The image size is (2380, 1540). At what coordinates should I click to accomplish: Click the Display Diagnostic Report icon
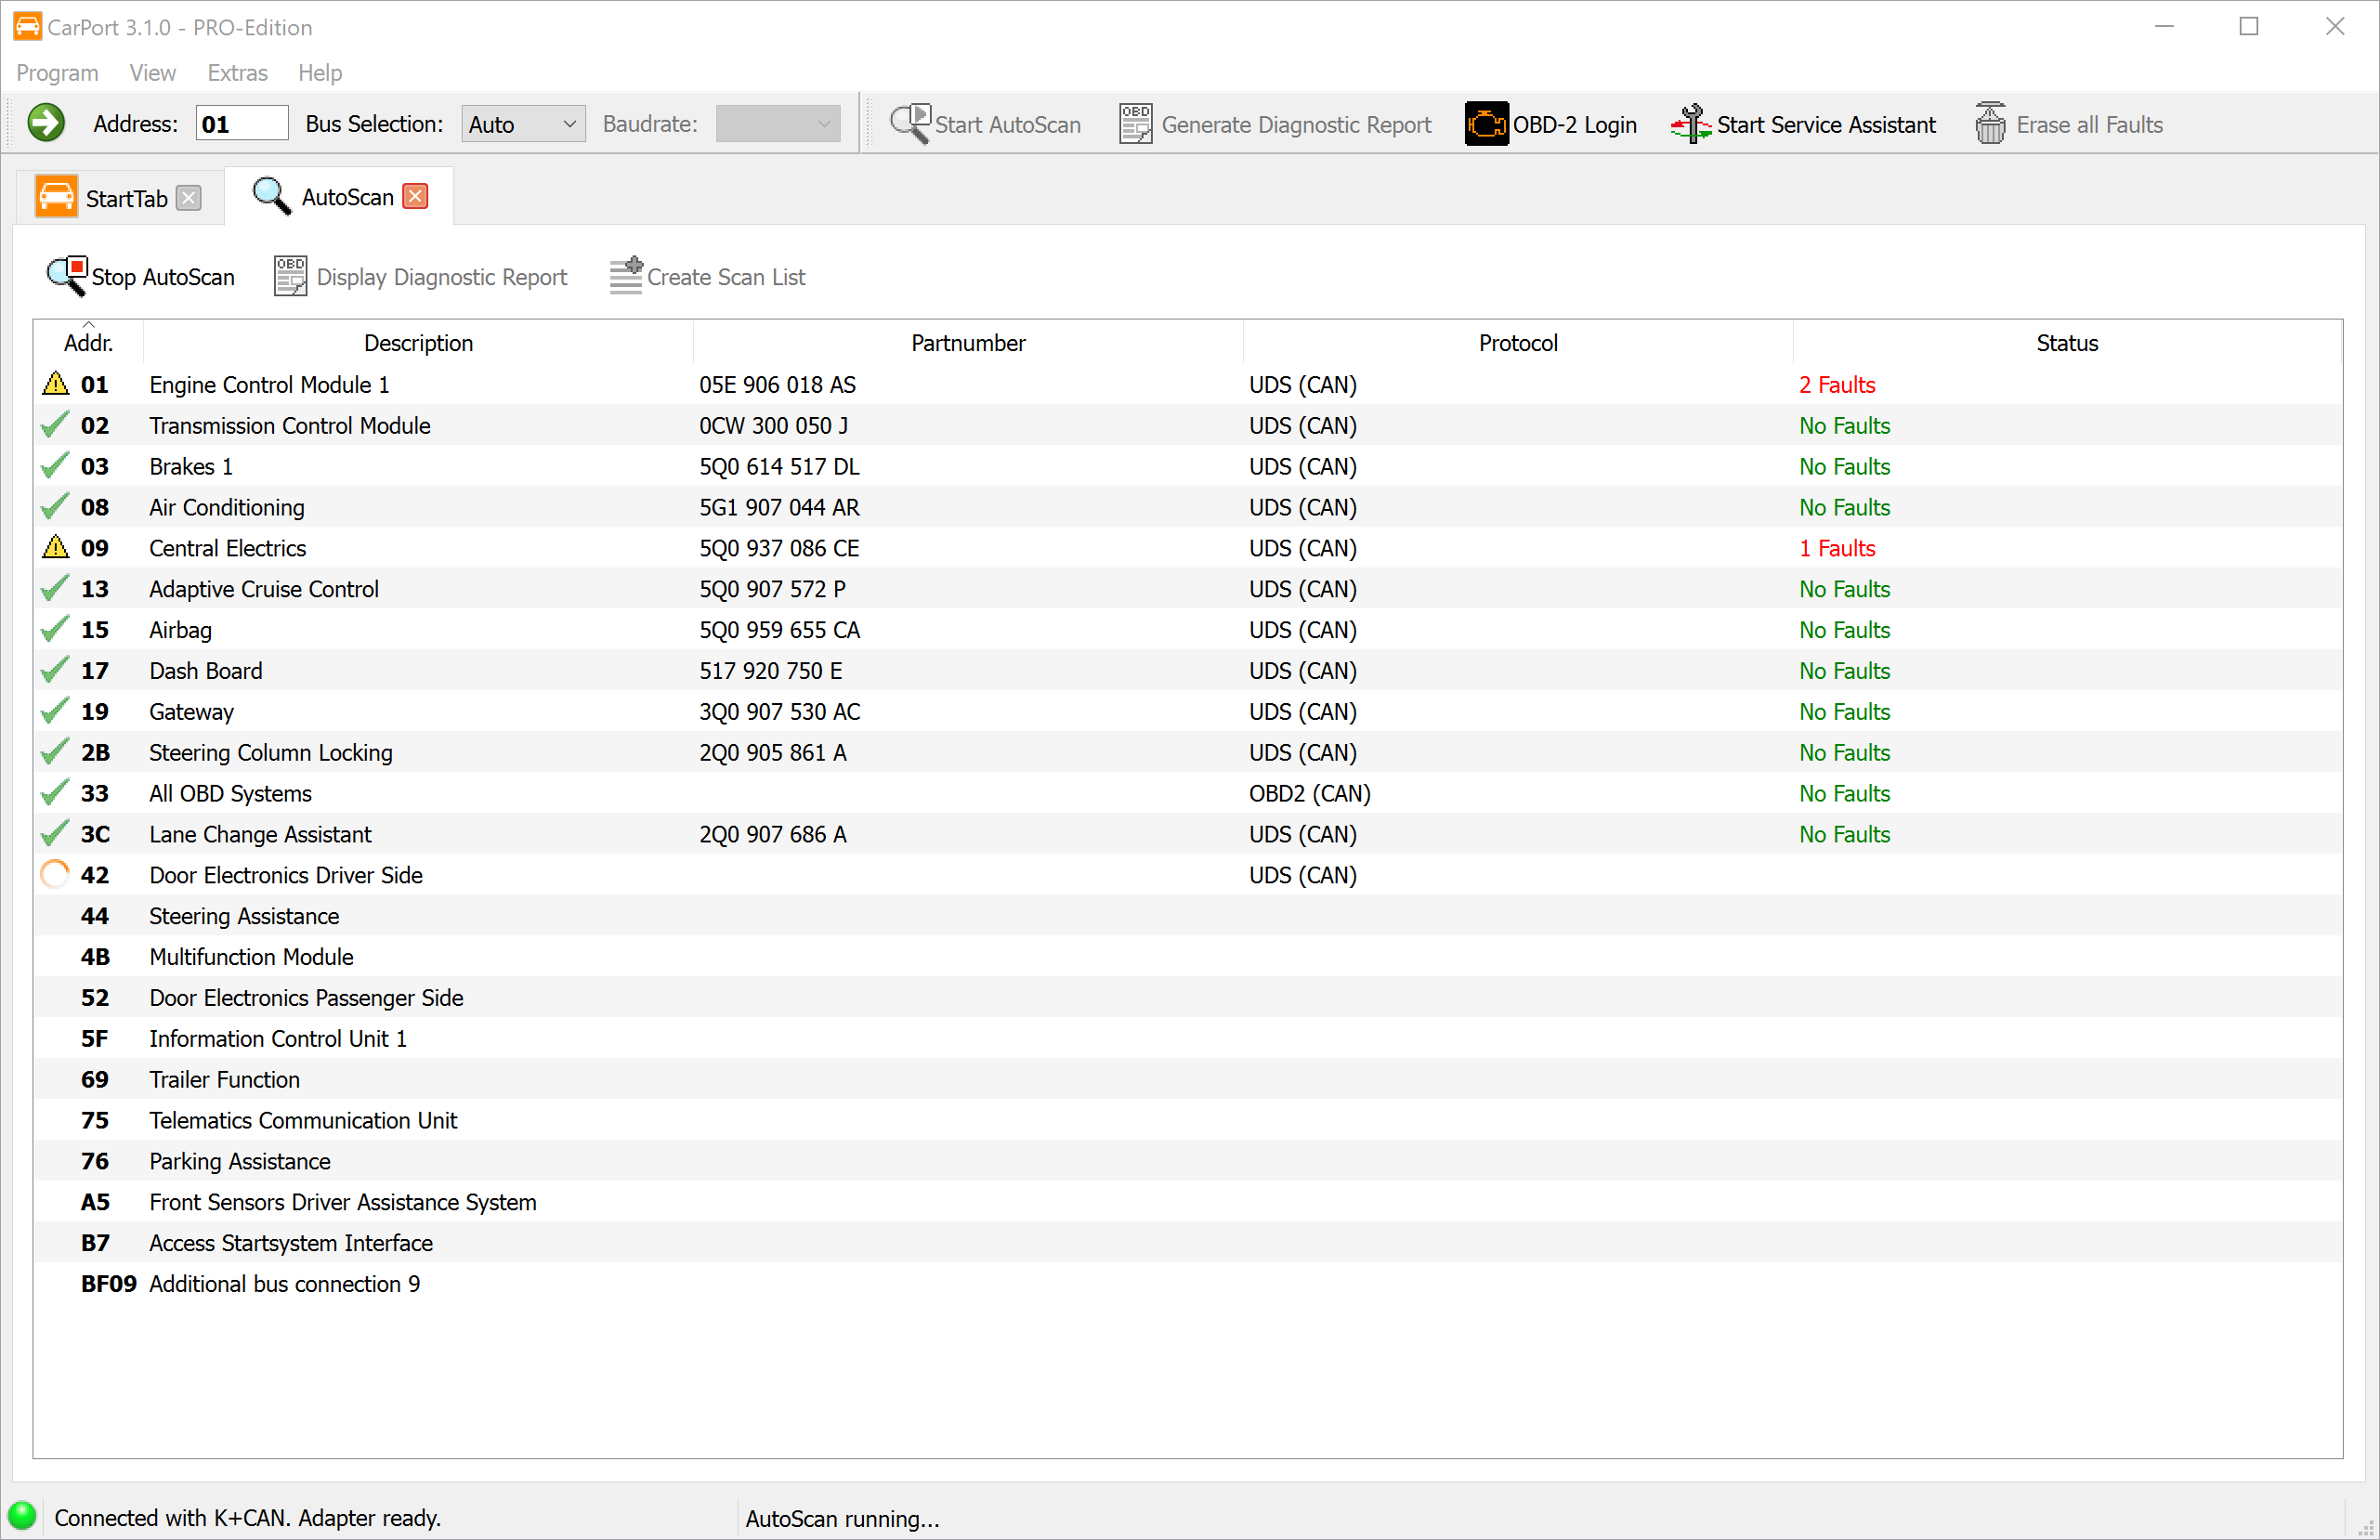pyautogui.click(x=290, y=276)
